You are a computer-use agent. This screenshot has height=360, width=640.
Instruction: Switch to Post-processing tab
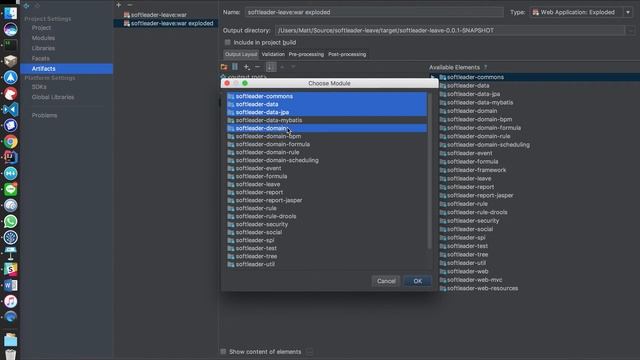tap(347, 54)
